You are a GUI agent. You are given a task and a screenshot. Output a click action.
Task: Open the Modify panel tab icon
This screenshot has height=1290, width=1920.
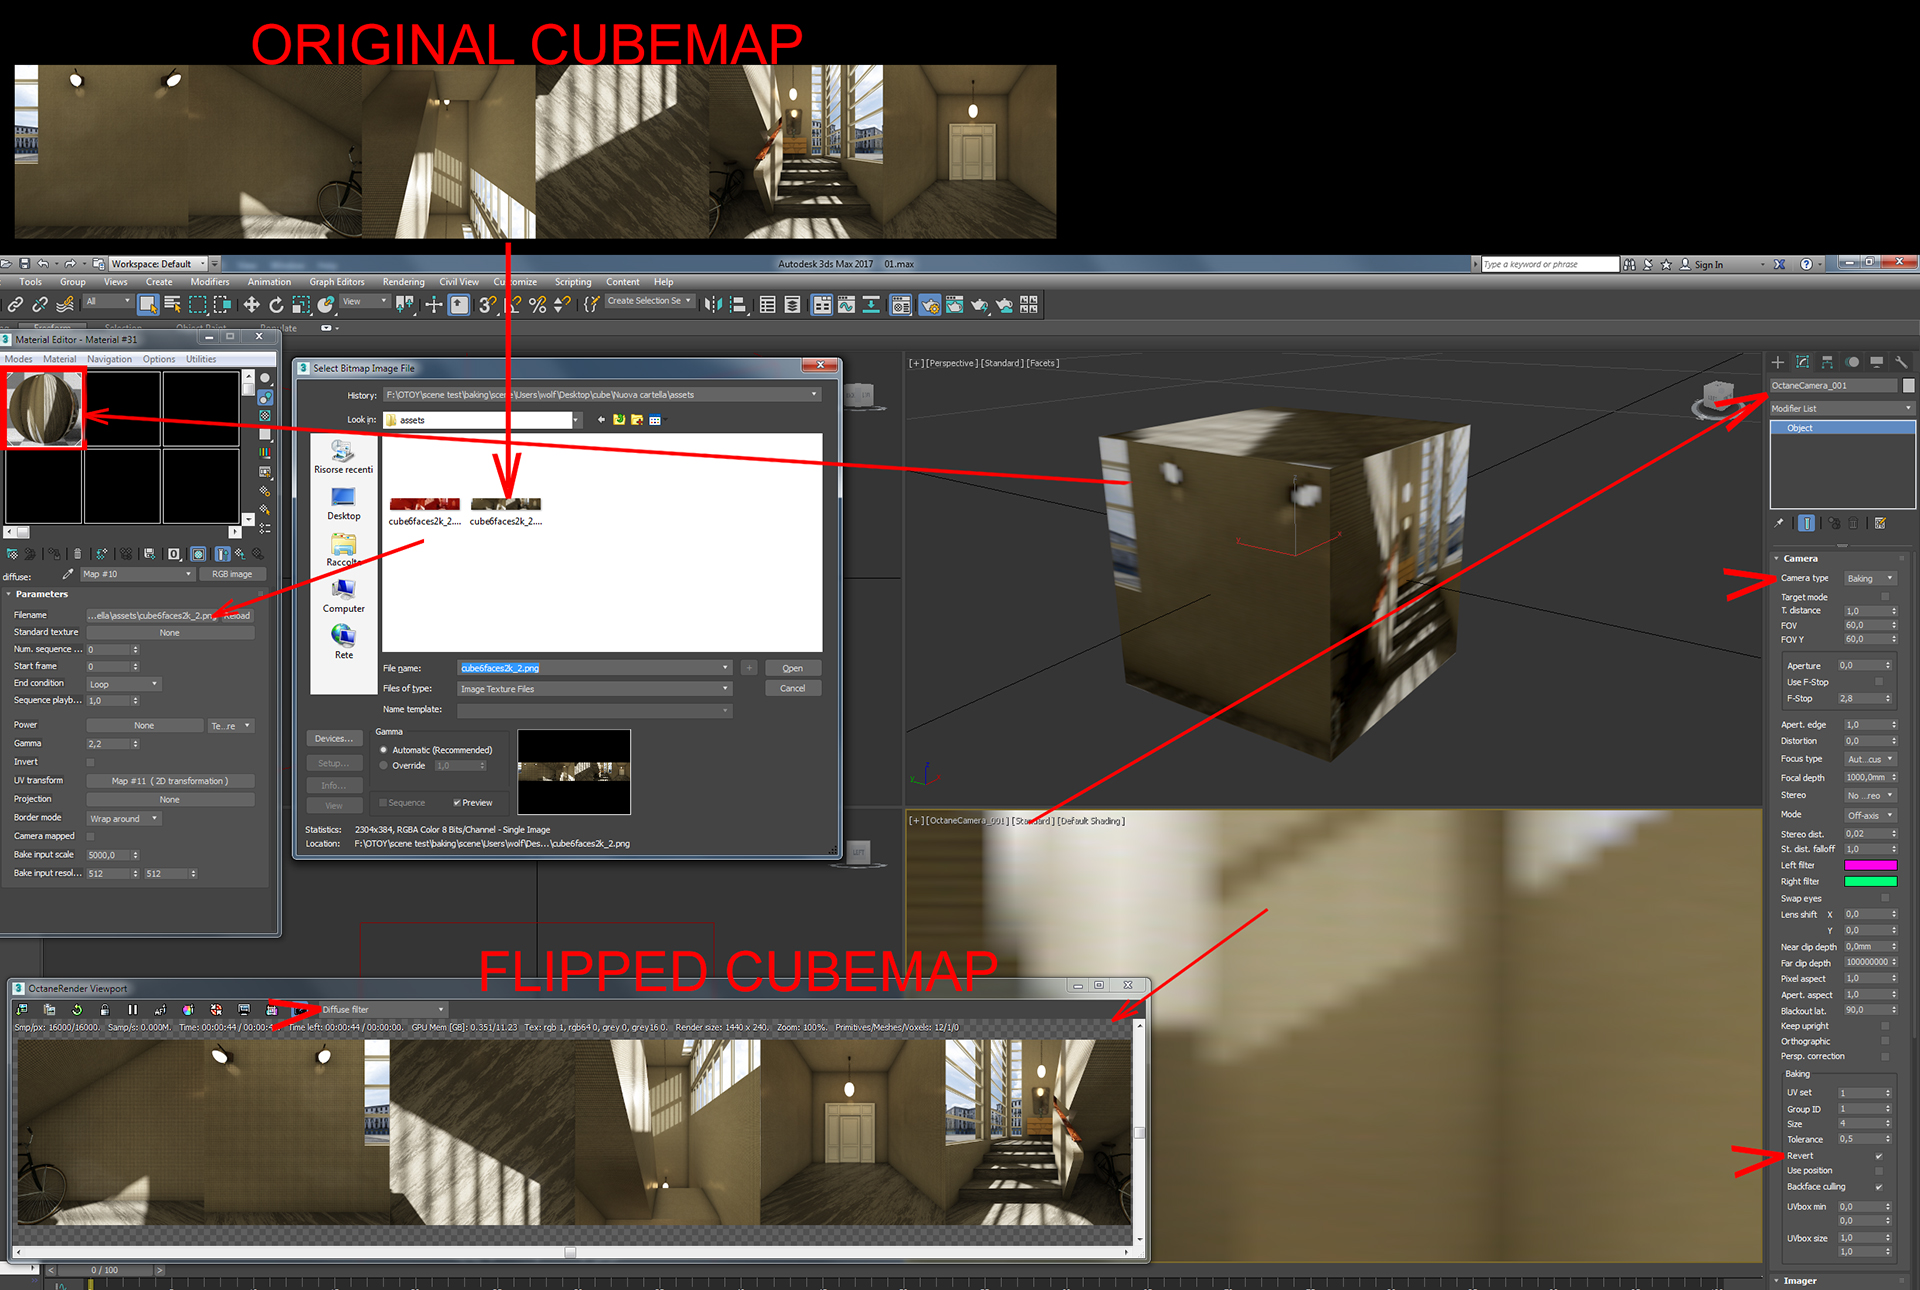(x=1802, y=362)
